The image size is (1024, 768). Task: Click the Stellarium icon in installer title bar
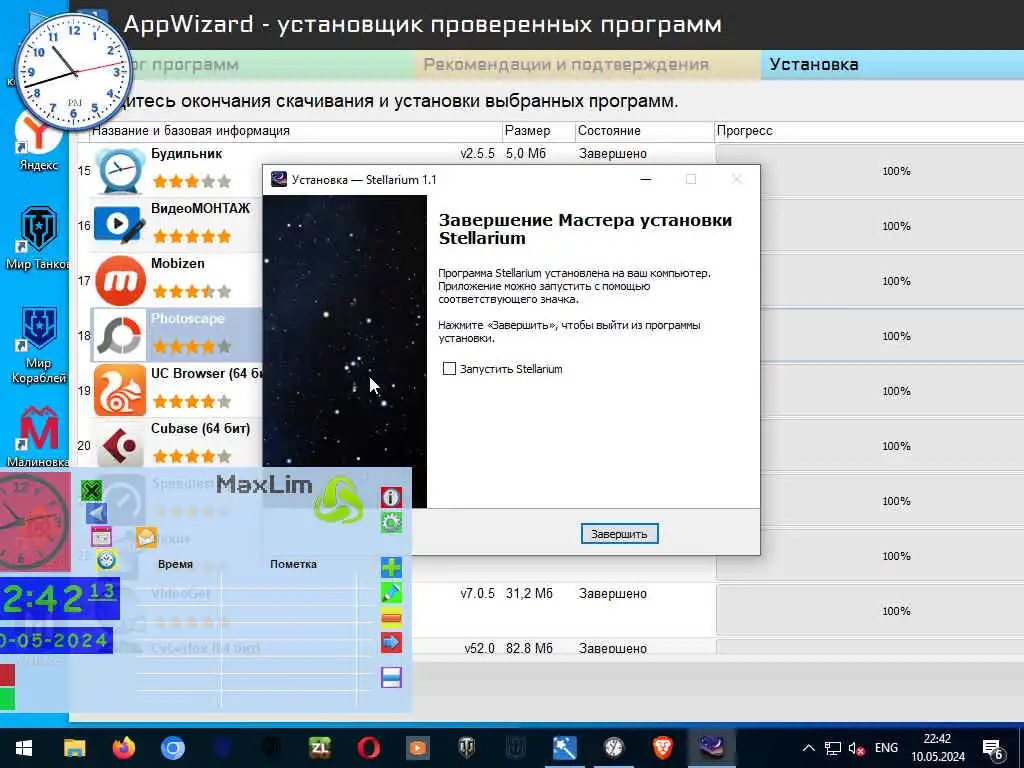(x=279, y=180)
